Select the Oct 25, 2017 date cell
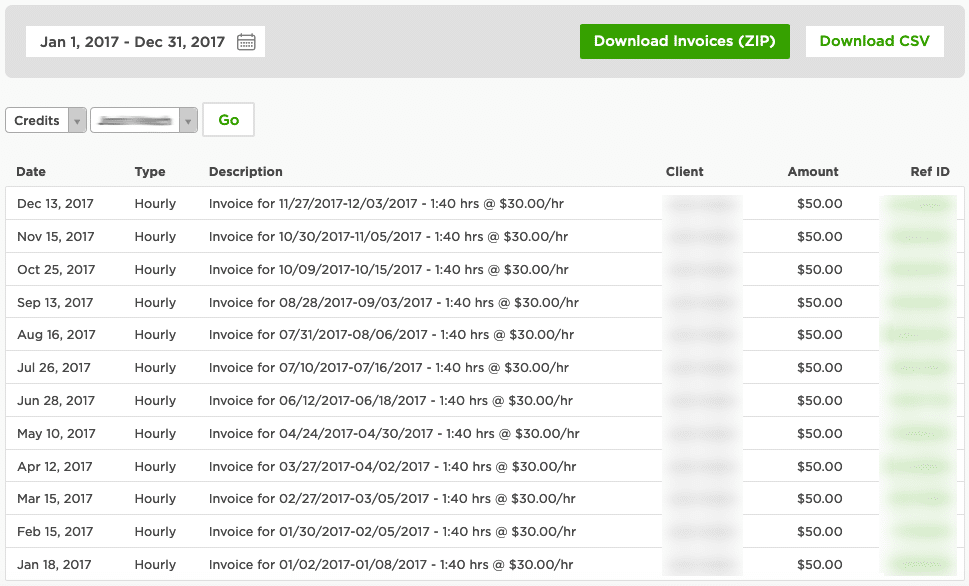This screenshot has height=586, width=969. pyautogui.click(x=56, y=270)
